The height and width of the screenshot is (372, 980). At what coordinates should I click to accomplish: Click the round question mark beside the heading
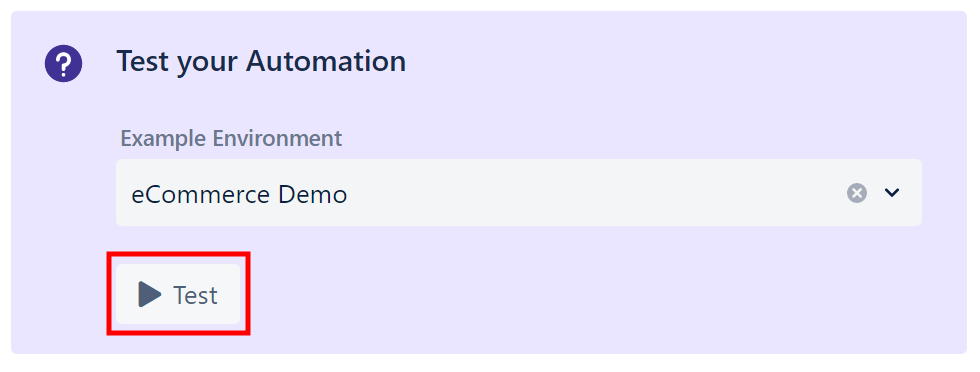click(63, 63)
